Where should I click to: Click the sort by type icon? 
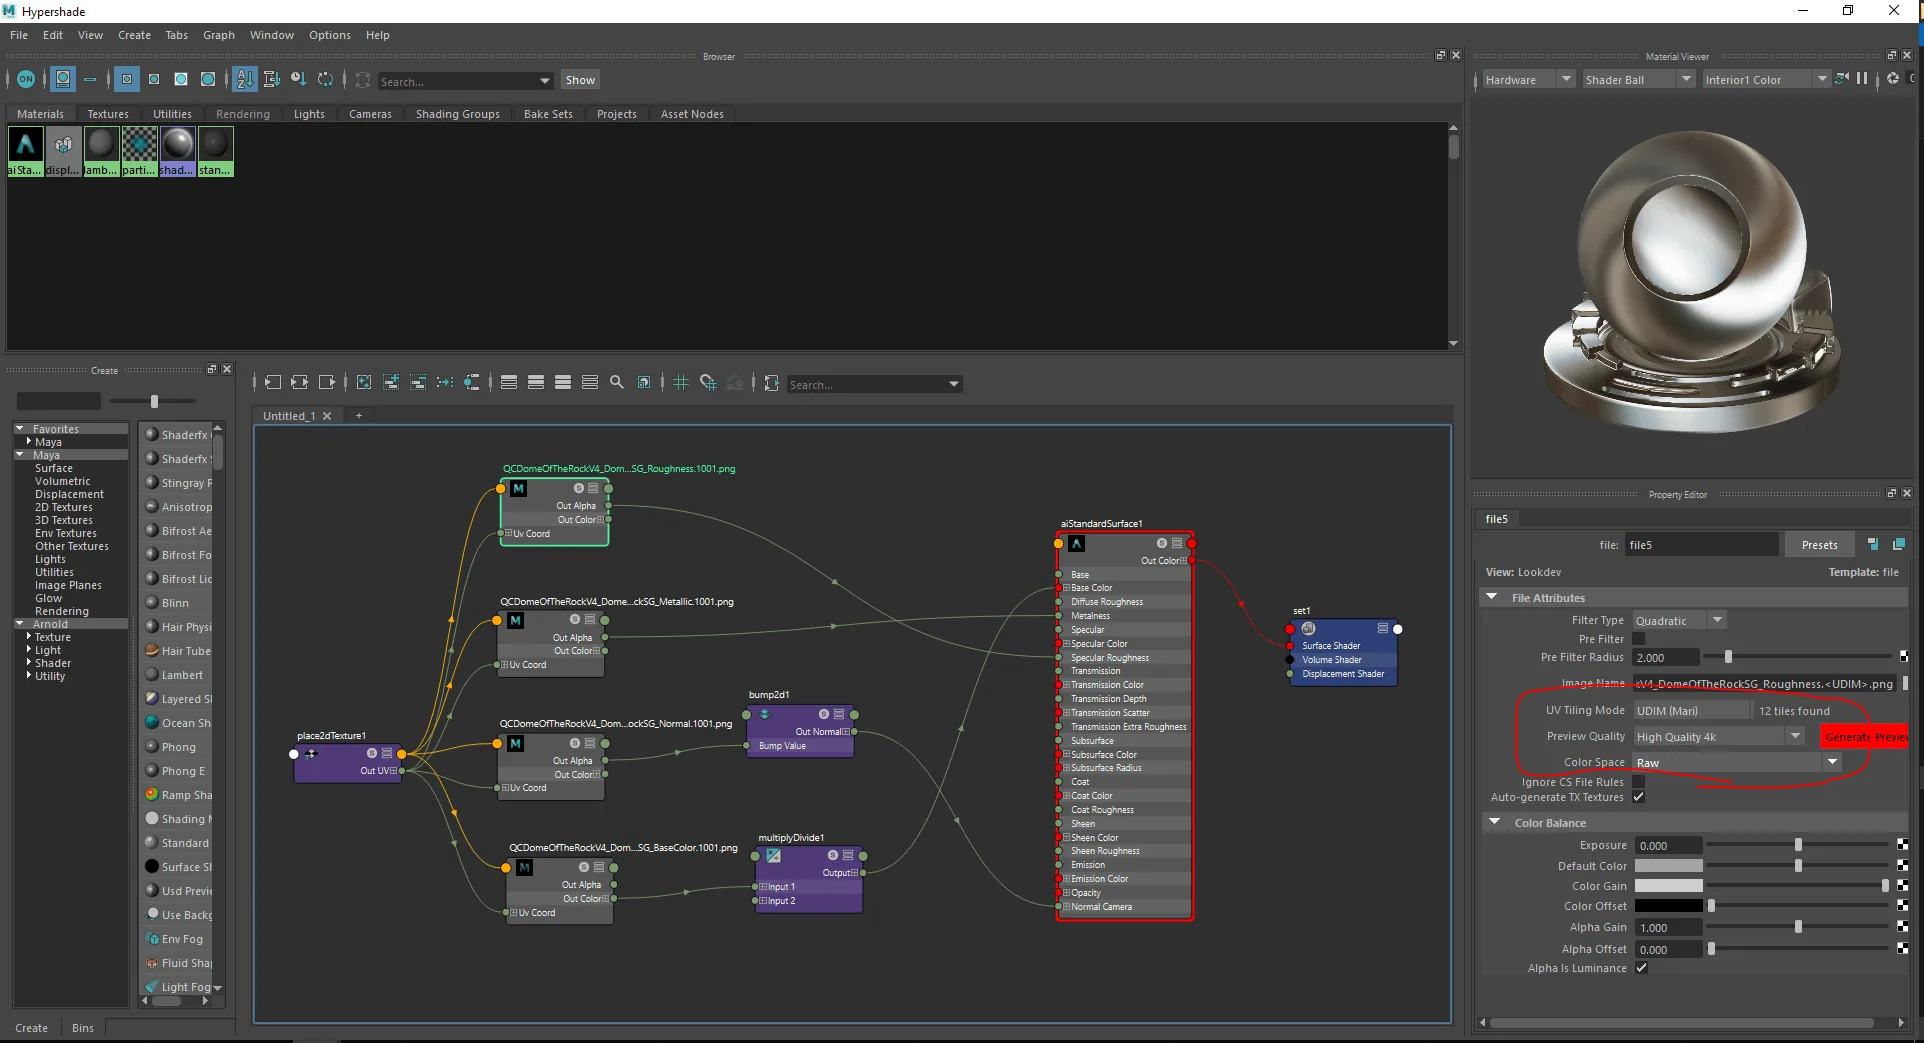(x=271, y=79)
